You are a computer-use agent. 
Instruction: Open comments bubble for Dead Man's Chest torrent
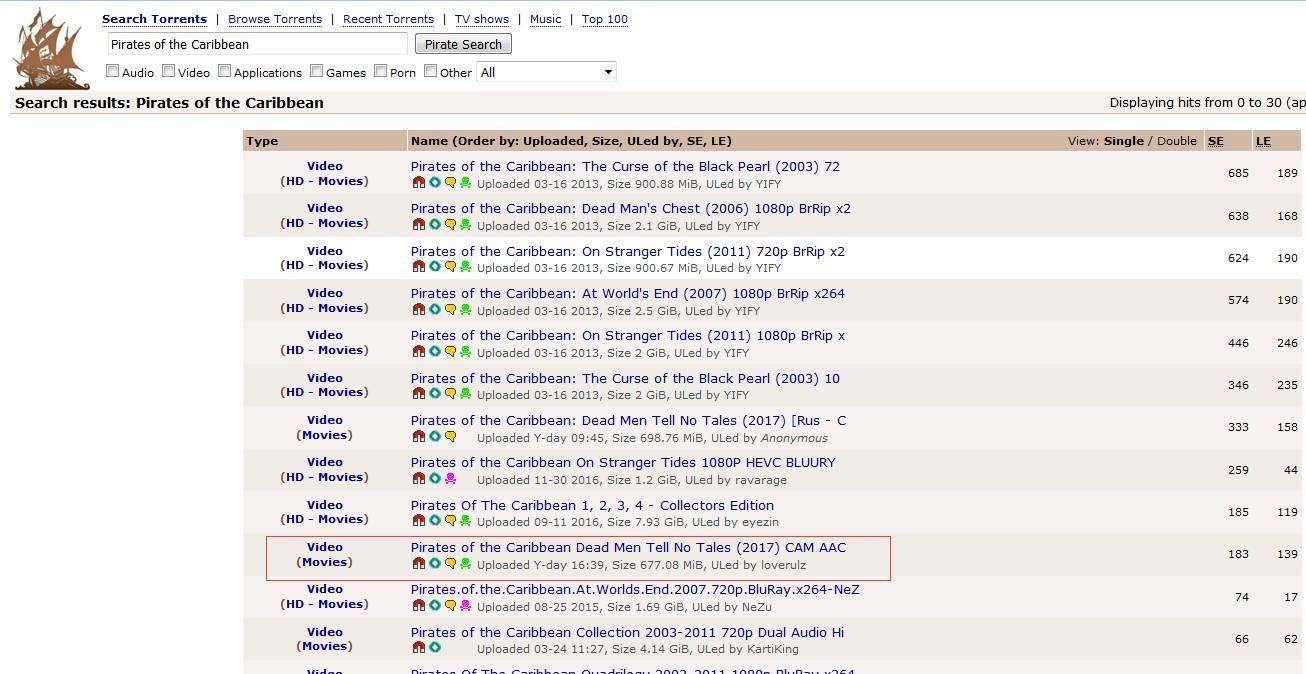pos(450,225)
